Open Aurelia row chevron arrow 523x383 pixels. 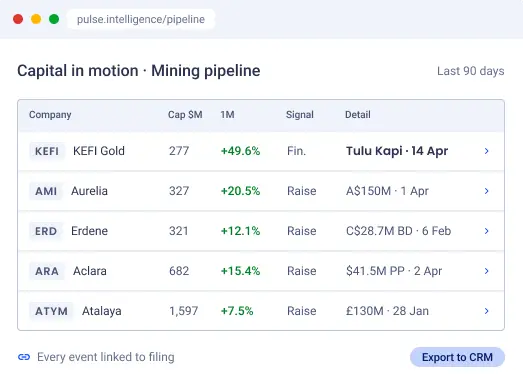(486, 191)
